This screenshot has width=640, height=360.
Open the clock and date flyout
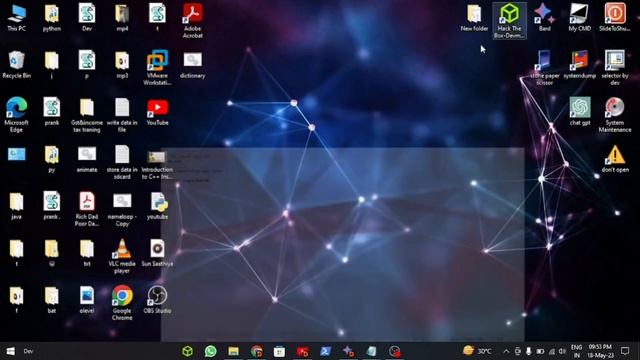(x=600, y=351)
